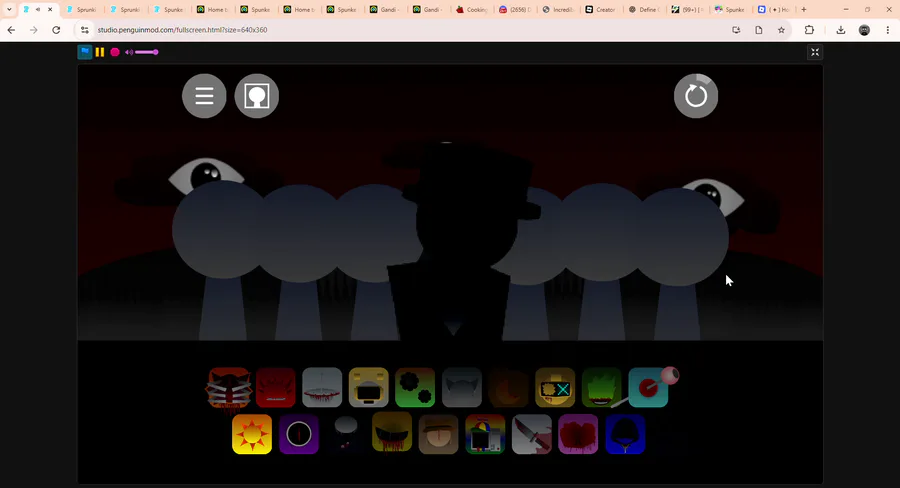Viewport: 900px width, 488px height.
Task: Stop the project with the pink stop button
Action: tap(115, 52)
